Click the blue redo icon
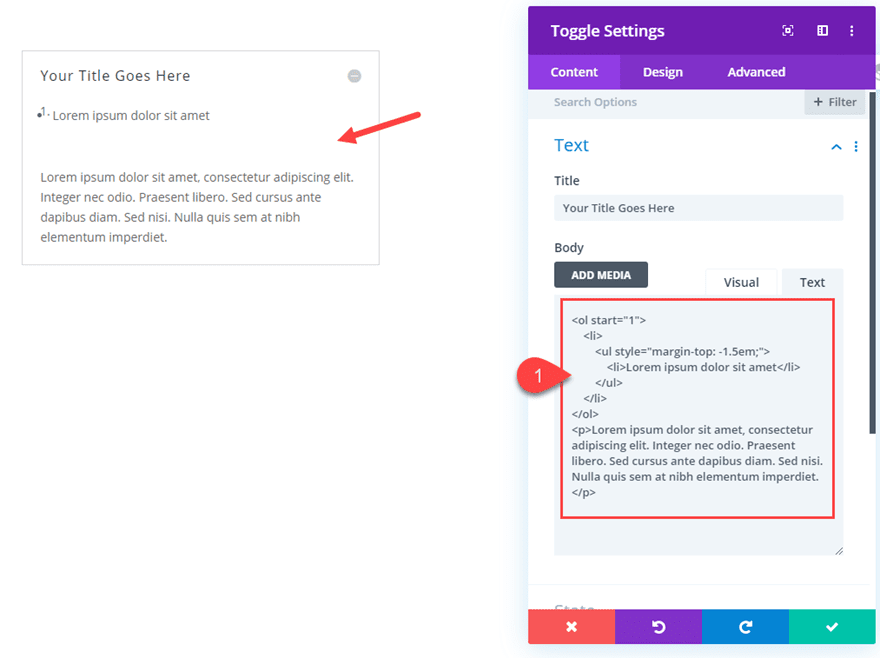This screenshot has height=658, width=880. click(x=745, y=627)
